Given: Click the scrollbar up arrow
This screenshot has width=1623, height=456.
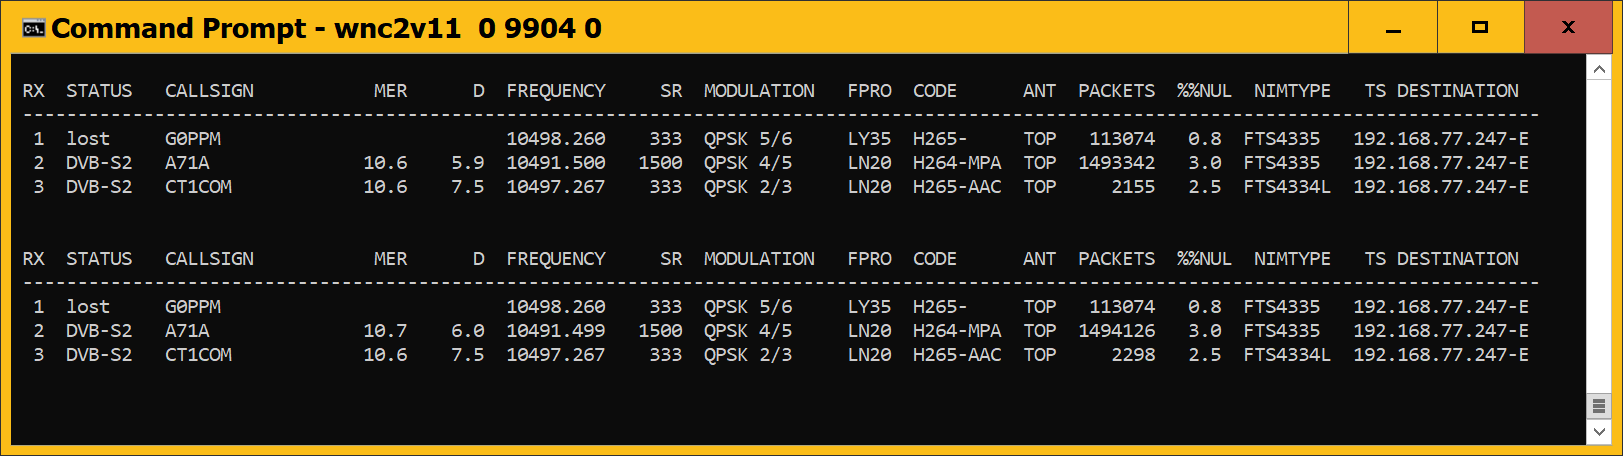Looking at the screenshot, I should coord(1598,69).
